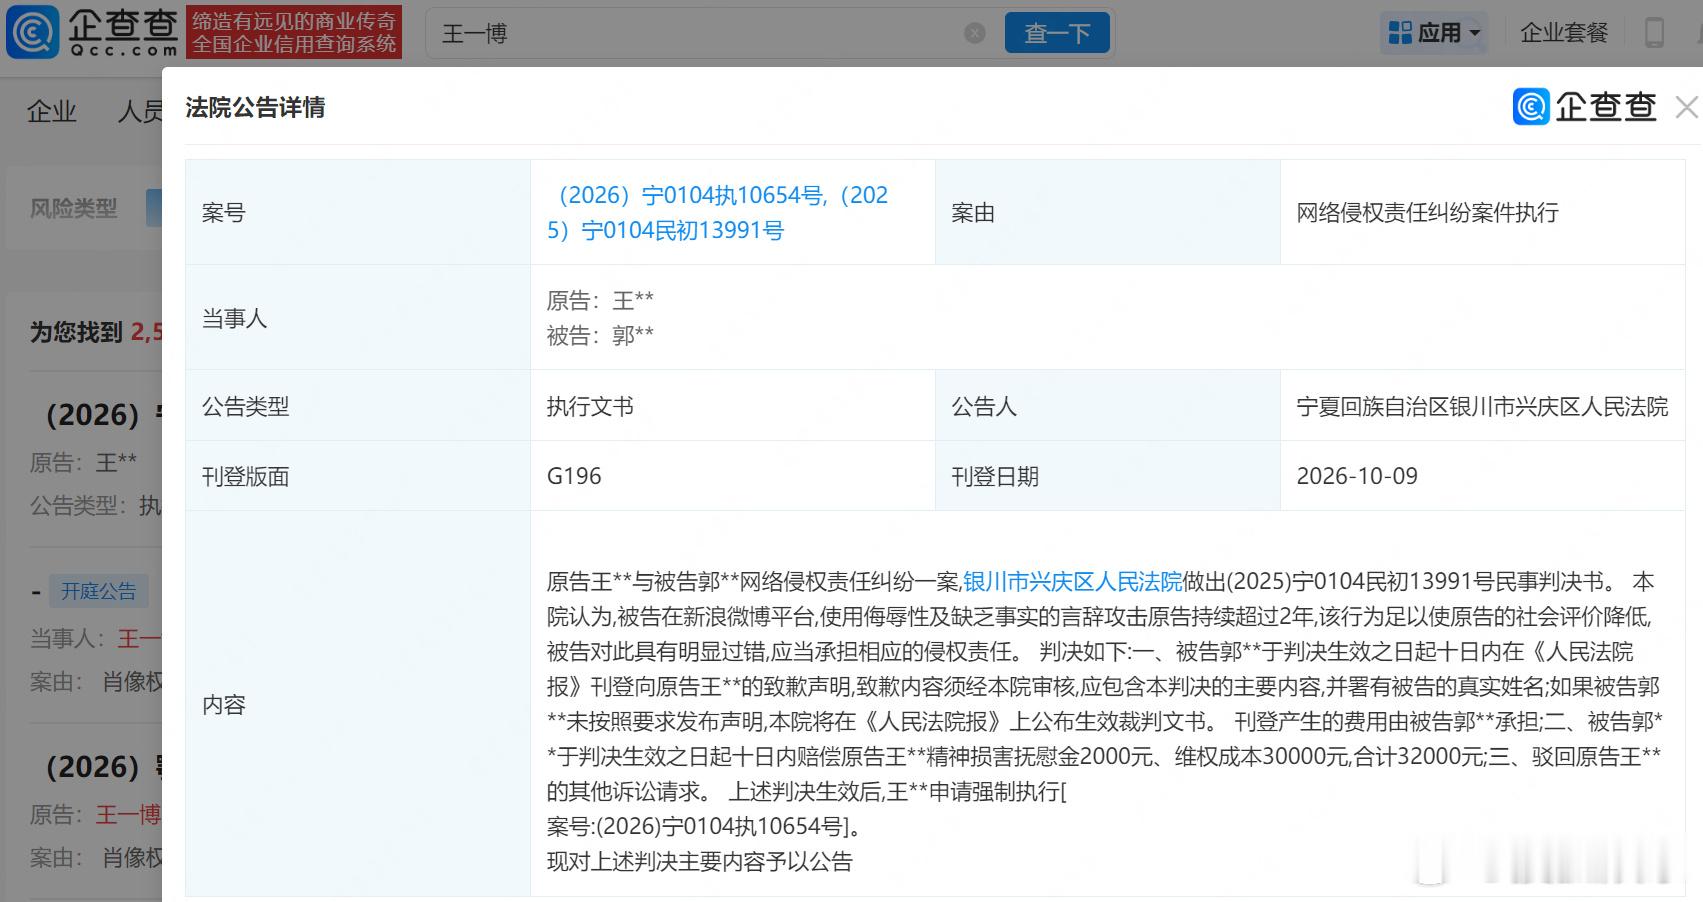
Task: Click the 风险类型 label behind the dialog
Action: tap(74, 208)
